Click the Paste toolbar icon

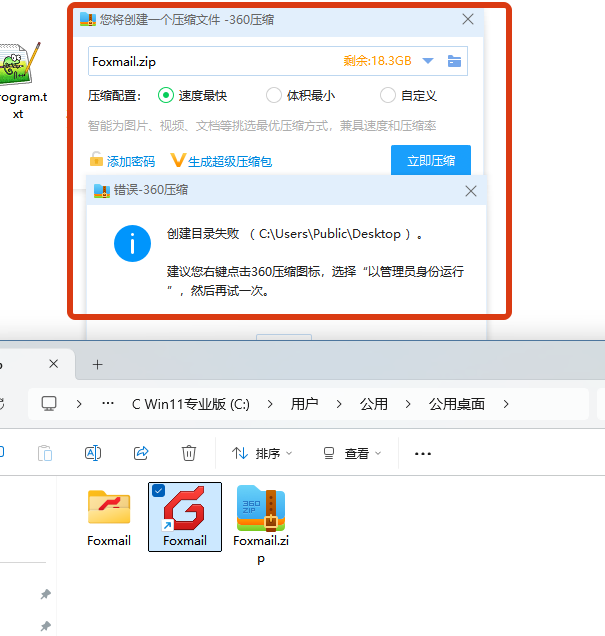(x=45, y=453)
